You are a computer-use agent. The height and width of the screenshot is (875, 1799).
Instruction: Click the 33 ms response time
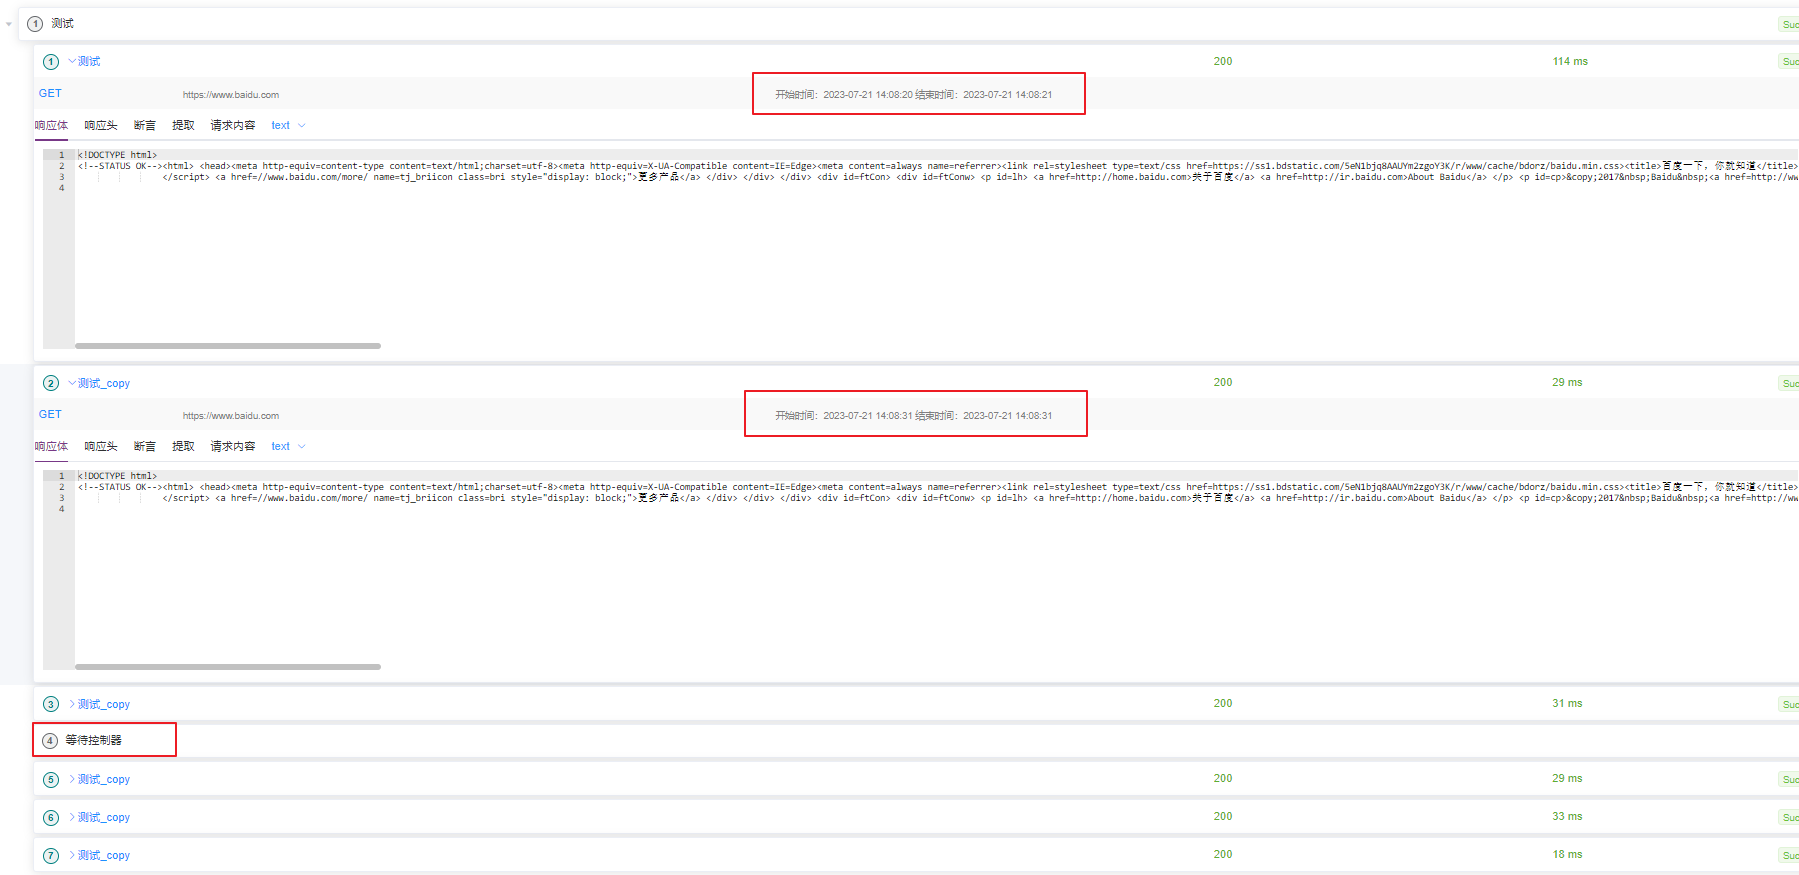pos(1567,816)
